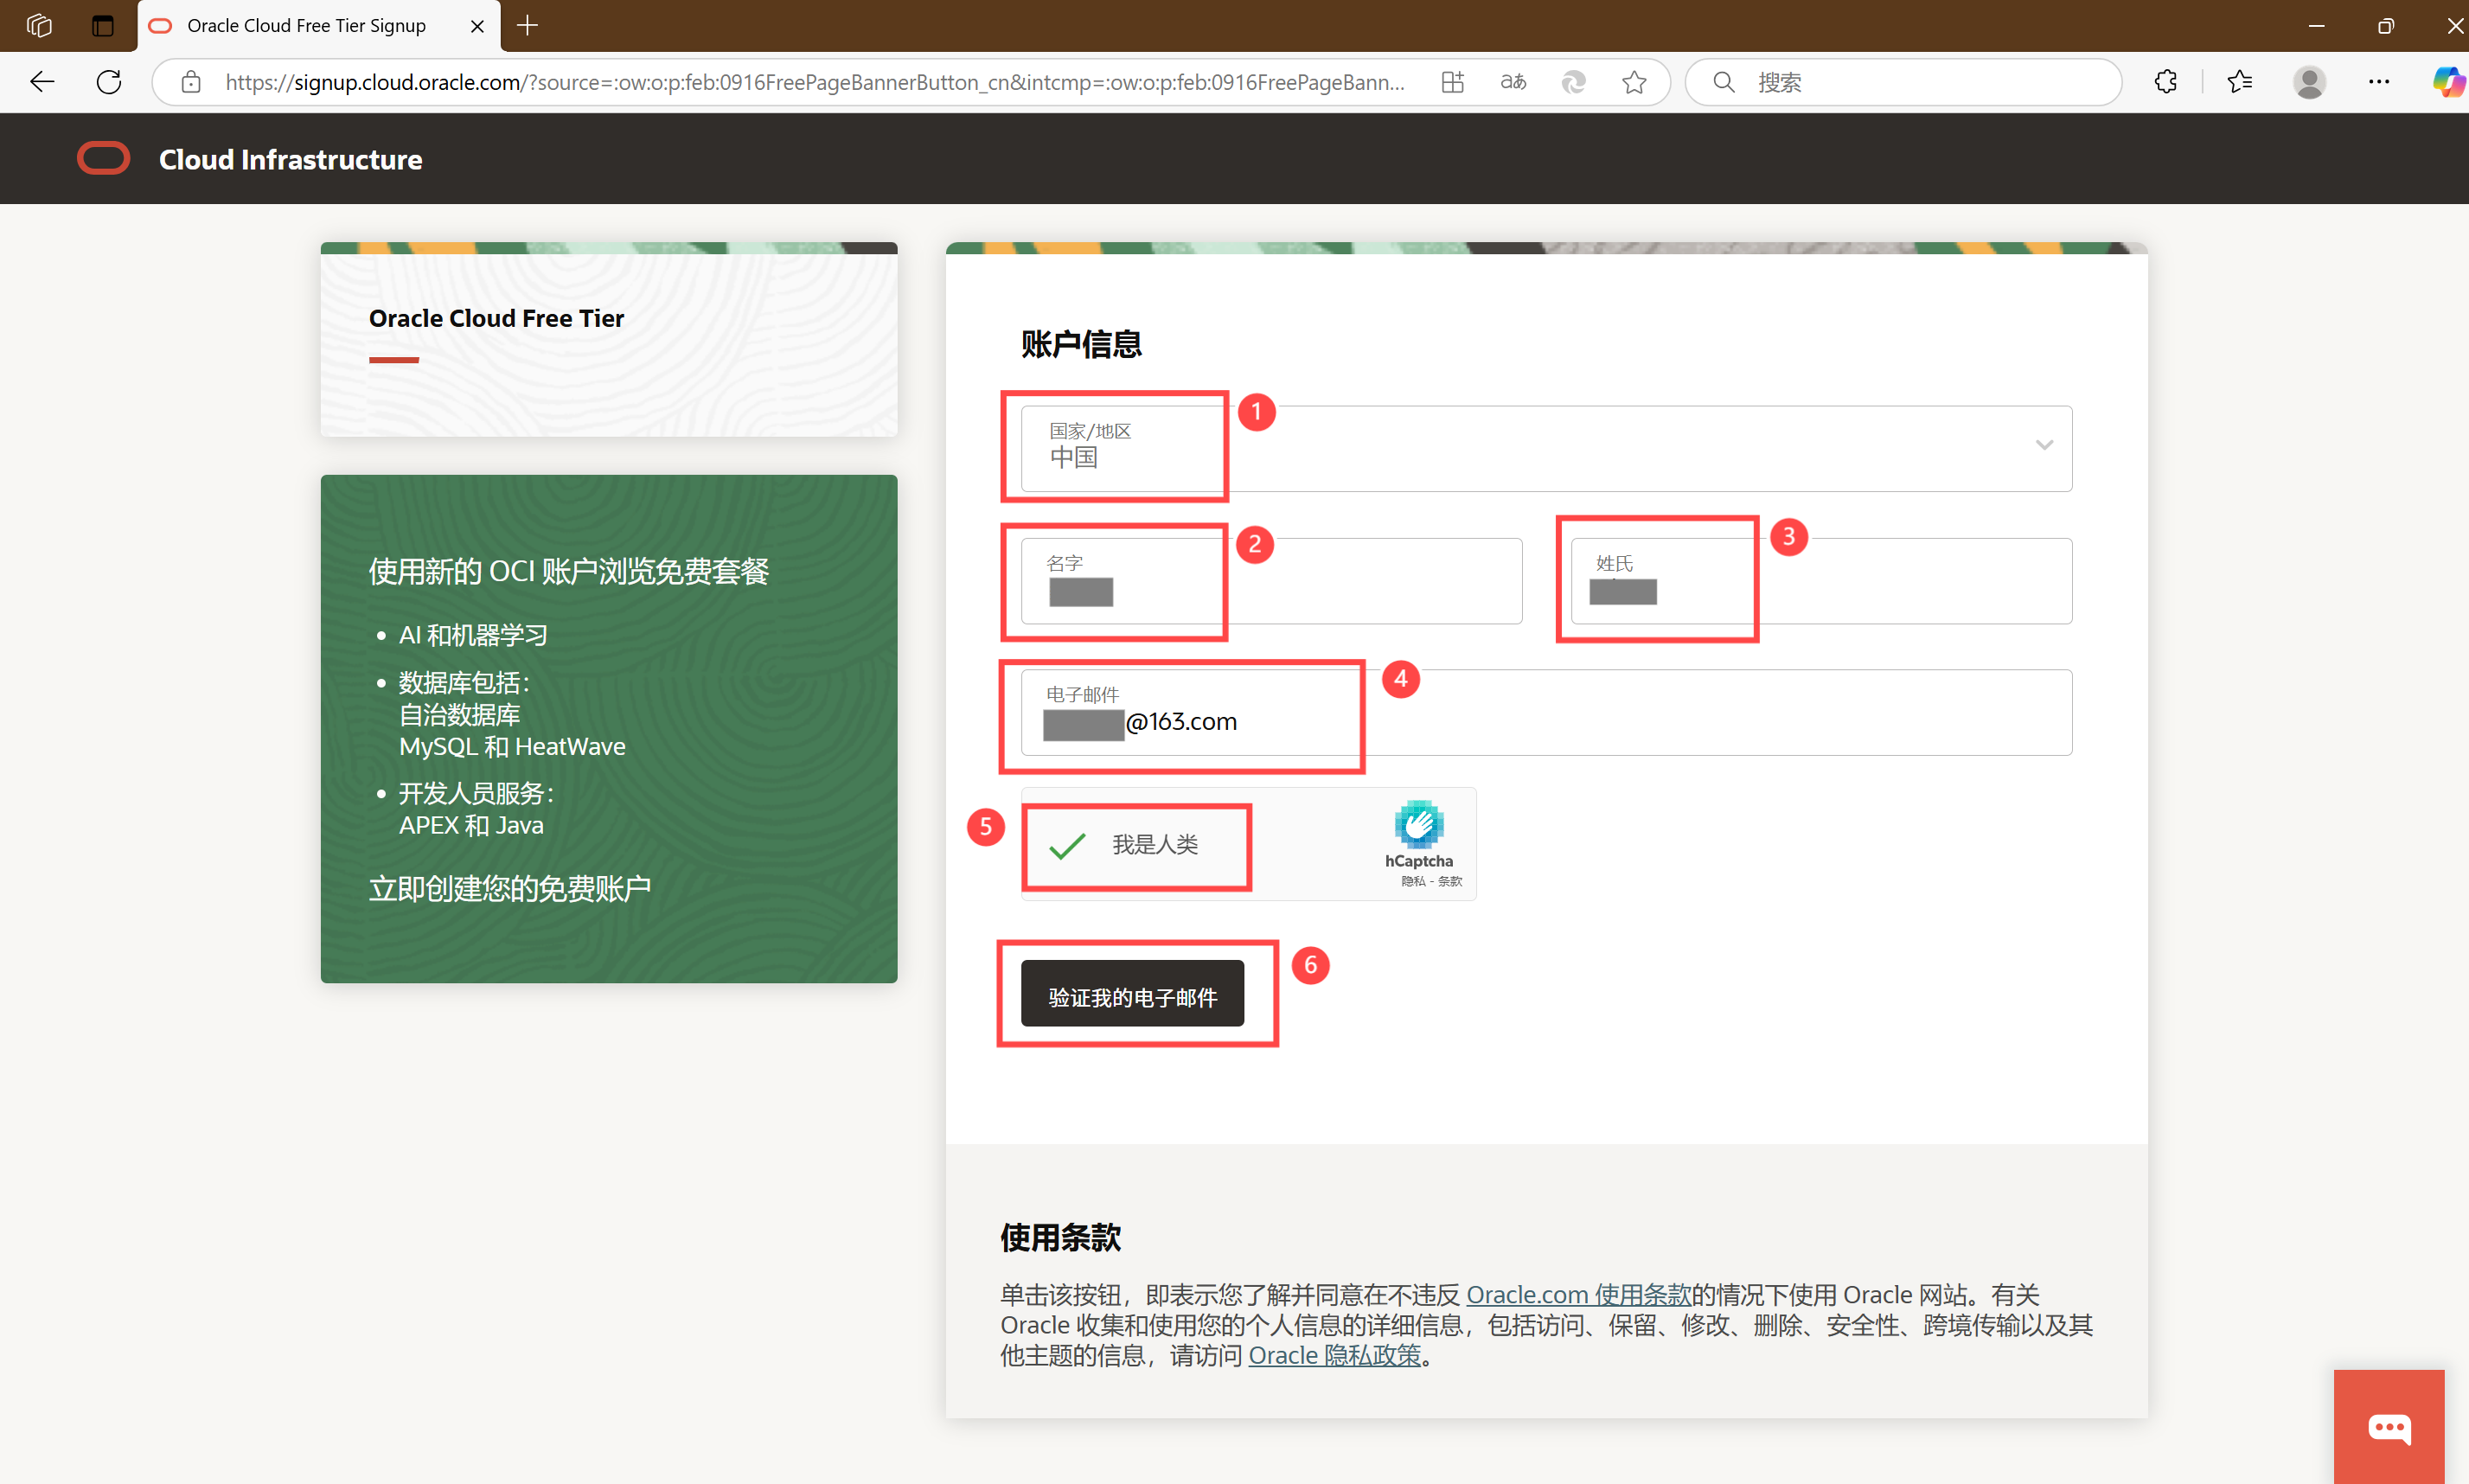Click the 使用条款 heading
This screenshot has height=1484, width=2469.
click(x=1061, y=1237)
